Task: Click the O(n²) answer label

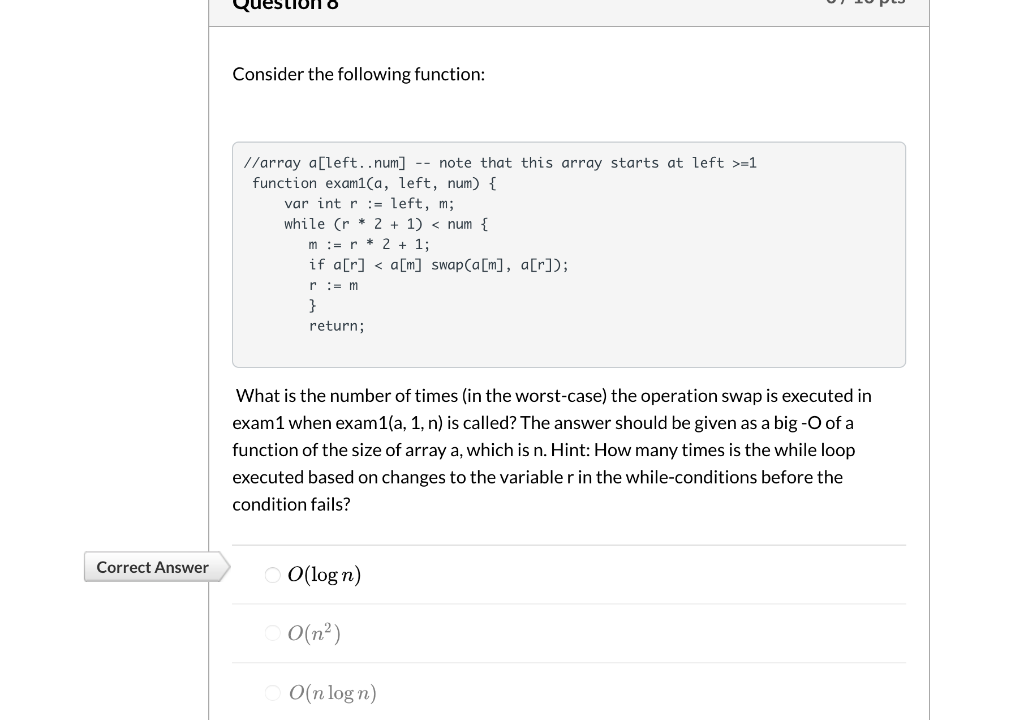Action: coord(311,632)
